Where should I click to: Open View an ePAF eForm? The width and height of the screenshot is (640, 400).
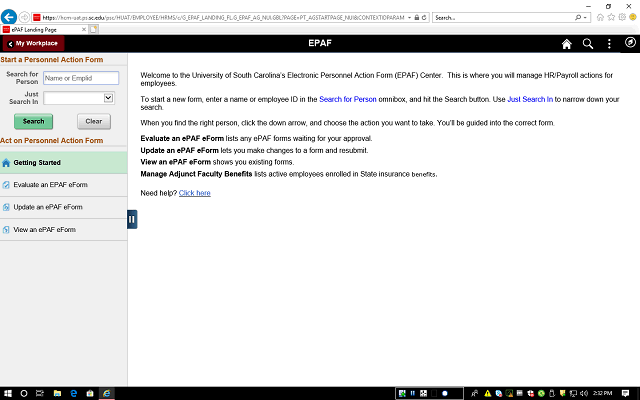[64, 230]
